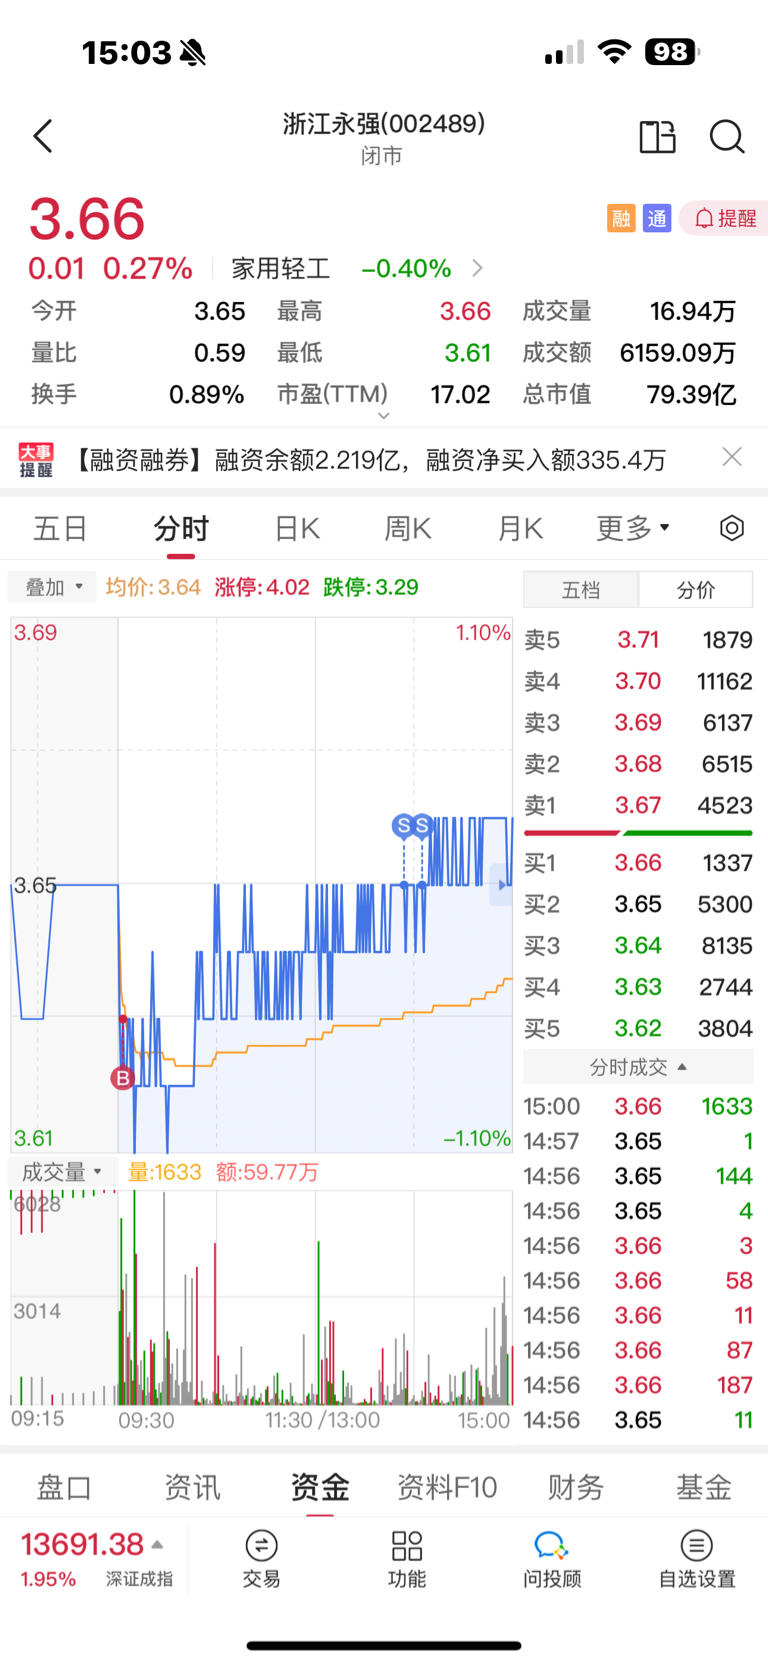Expand chart with right arrow handle
The image size is (768, 1665).
(x=501, y=885)
